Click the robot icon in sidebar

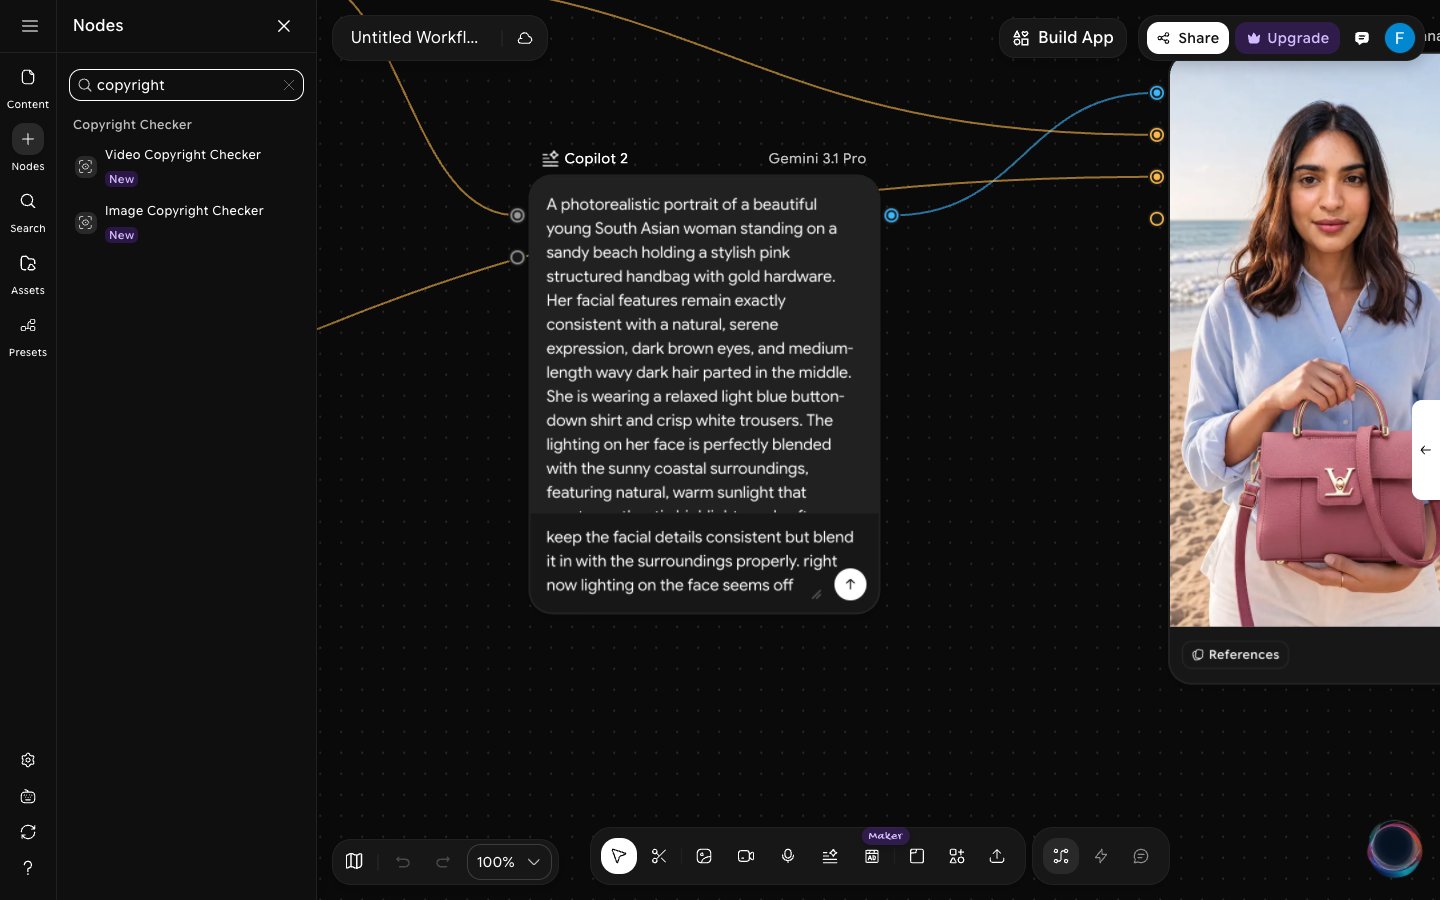[x=28, y=796]
